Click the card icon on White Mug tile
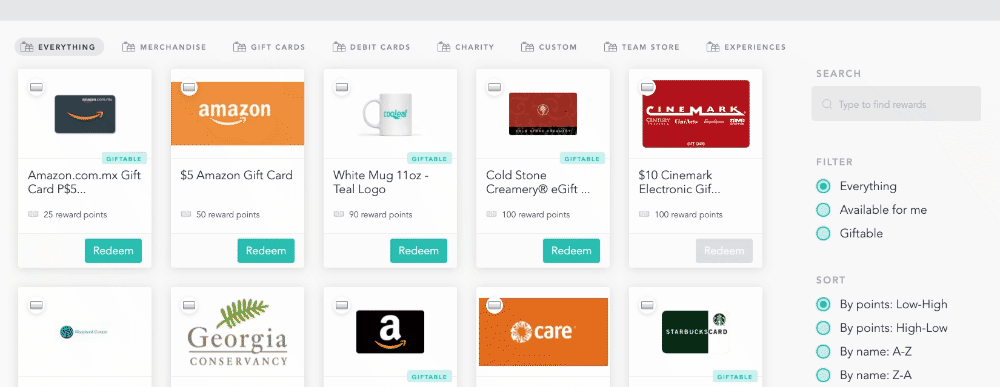Image resolution: width=1000 pixels, height=387 pixels. pyautogui.click(x=342, y=87)
